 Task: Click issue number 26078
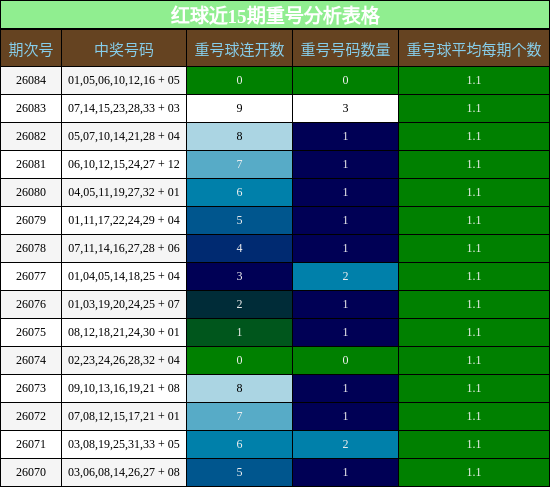tap(31, 248)
